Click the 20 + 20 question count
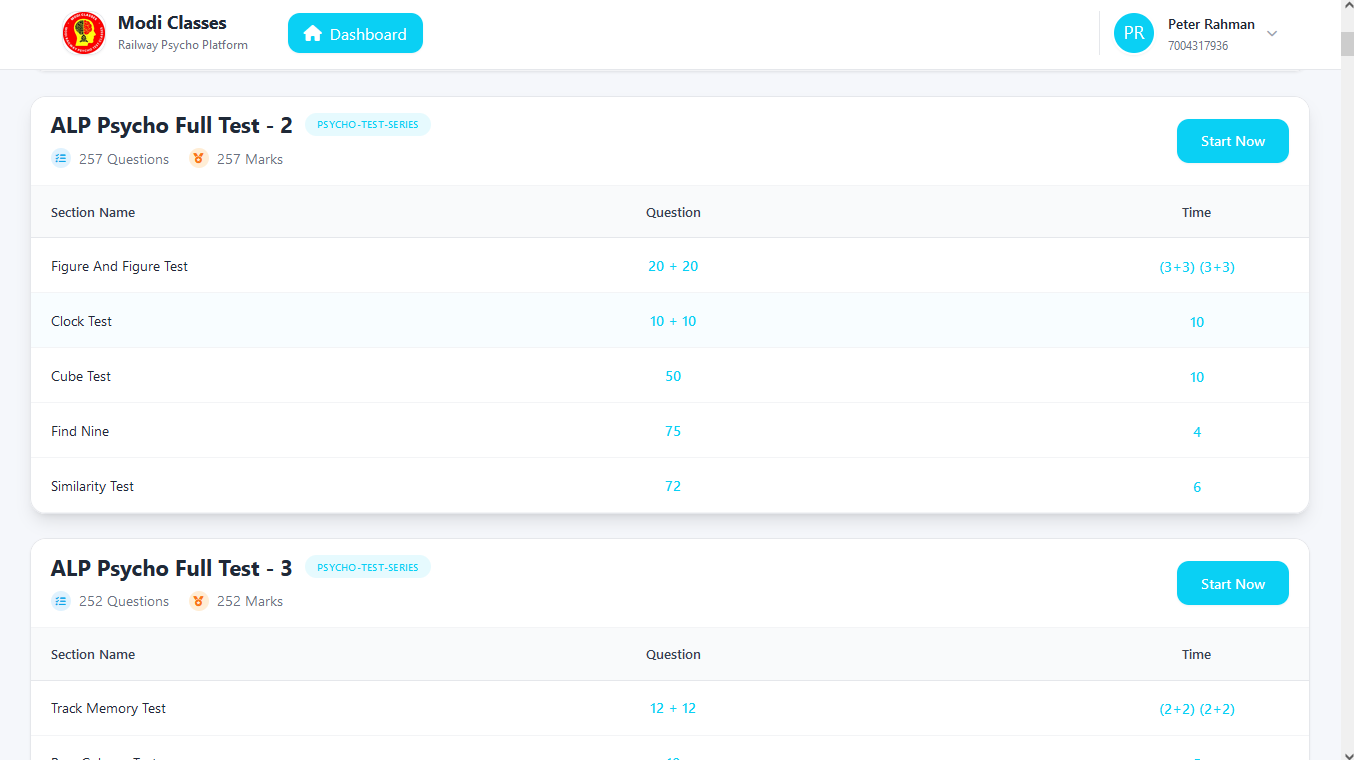1354x760 pixels. click(673, 266)
